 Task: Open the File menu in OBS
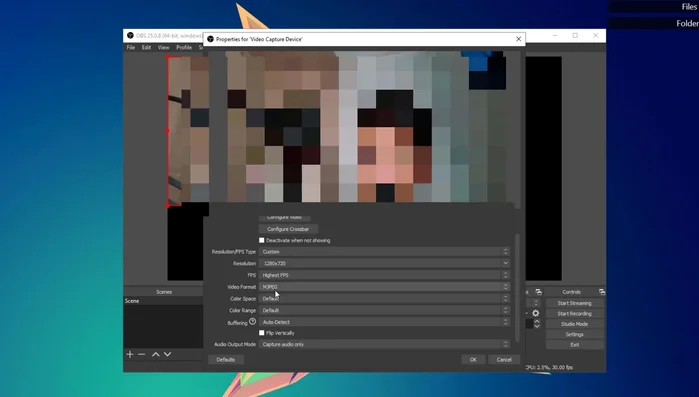[131, 47]
